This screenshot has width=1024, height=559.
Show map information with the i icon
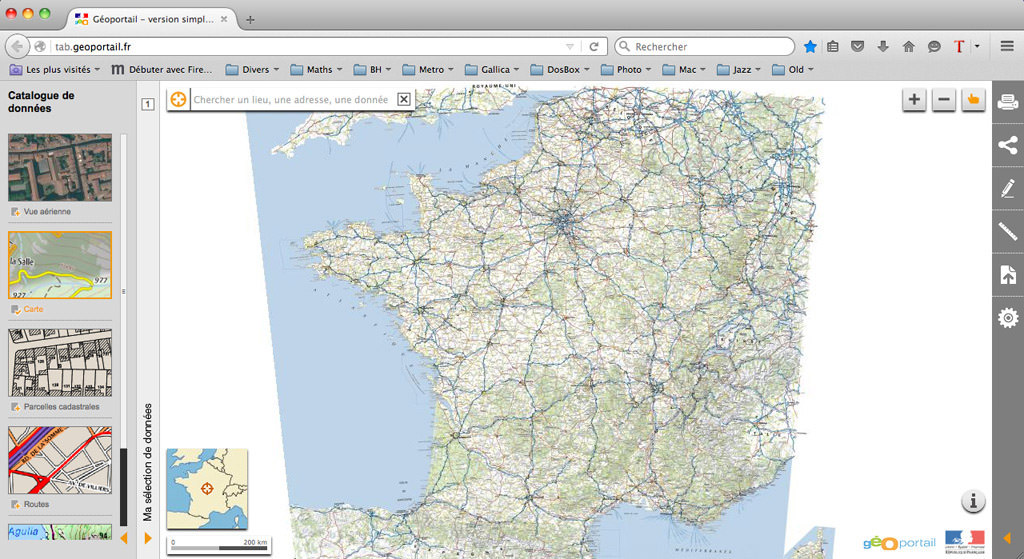974,501
